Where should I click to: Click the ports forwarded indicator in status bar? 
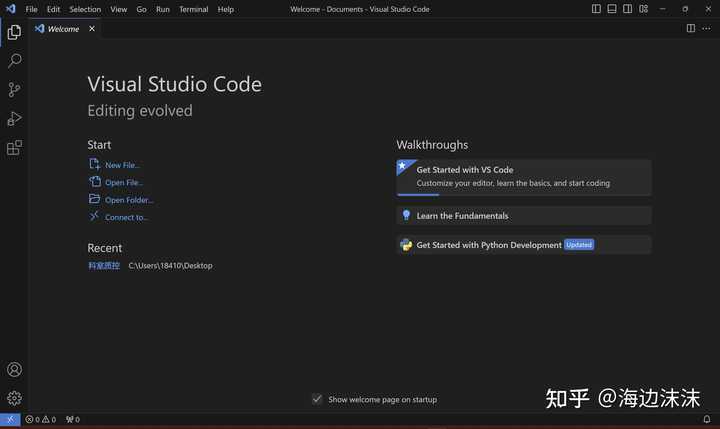tap(73, 419)
